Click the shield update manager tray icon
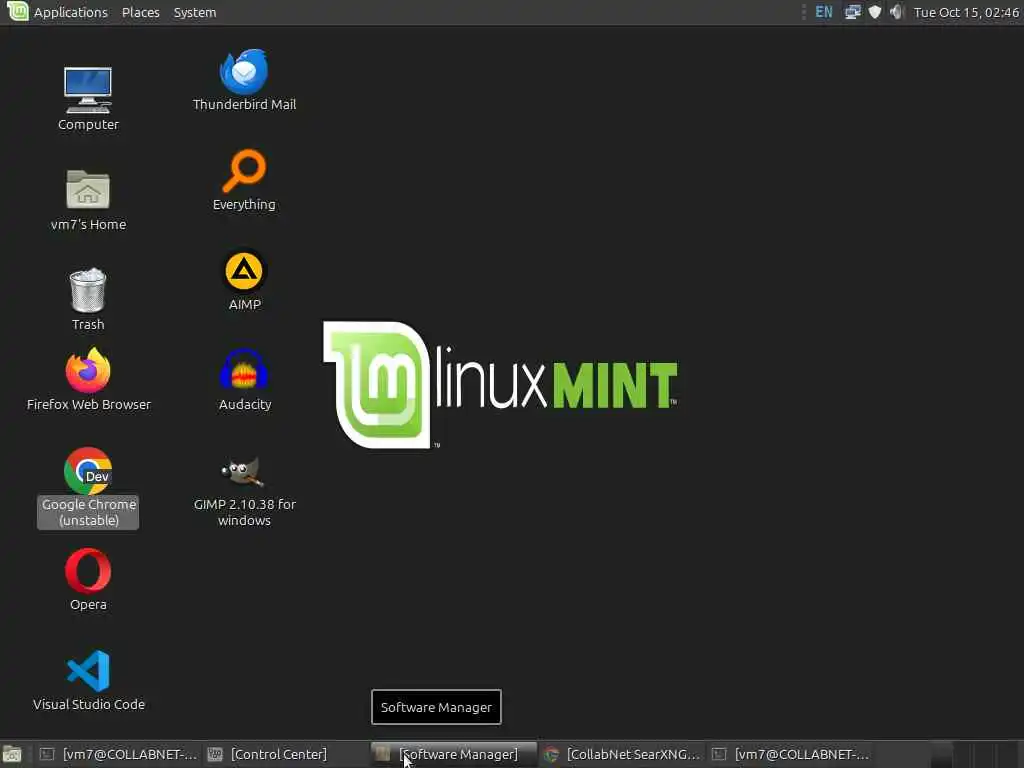The image size is (1024, 768). tap(875, 12)
